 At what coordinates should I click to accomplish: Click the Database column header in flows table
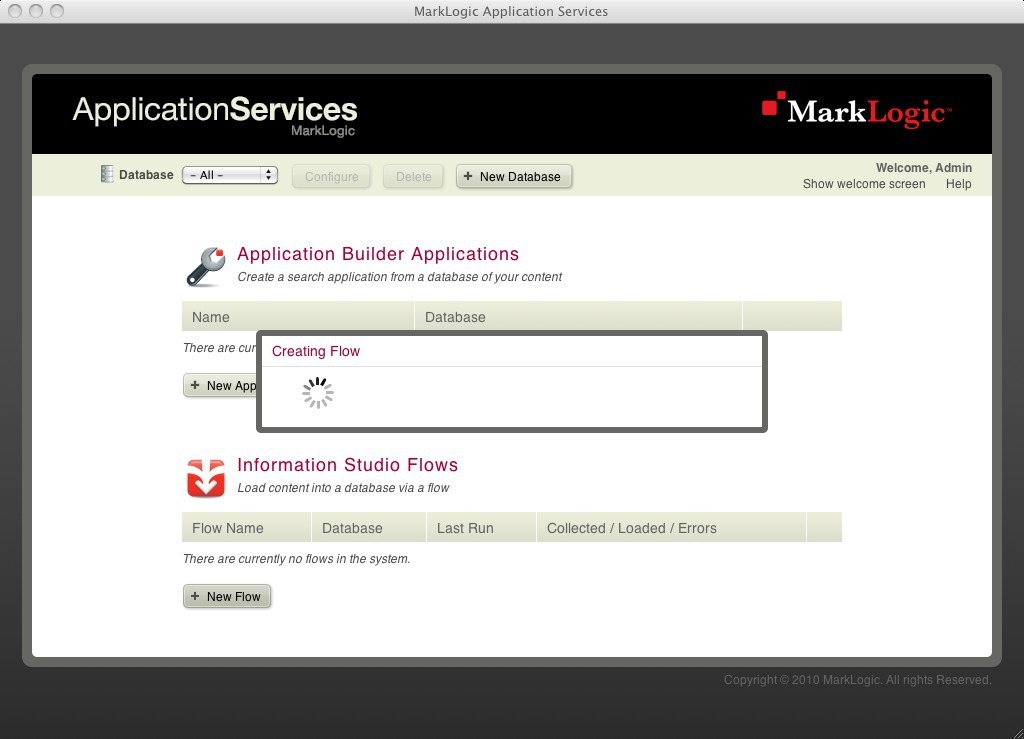tap(369, 527)
